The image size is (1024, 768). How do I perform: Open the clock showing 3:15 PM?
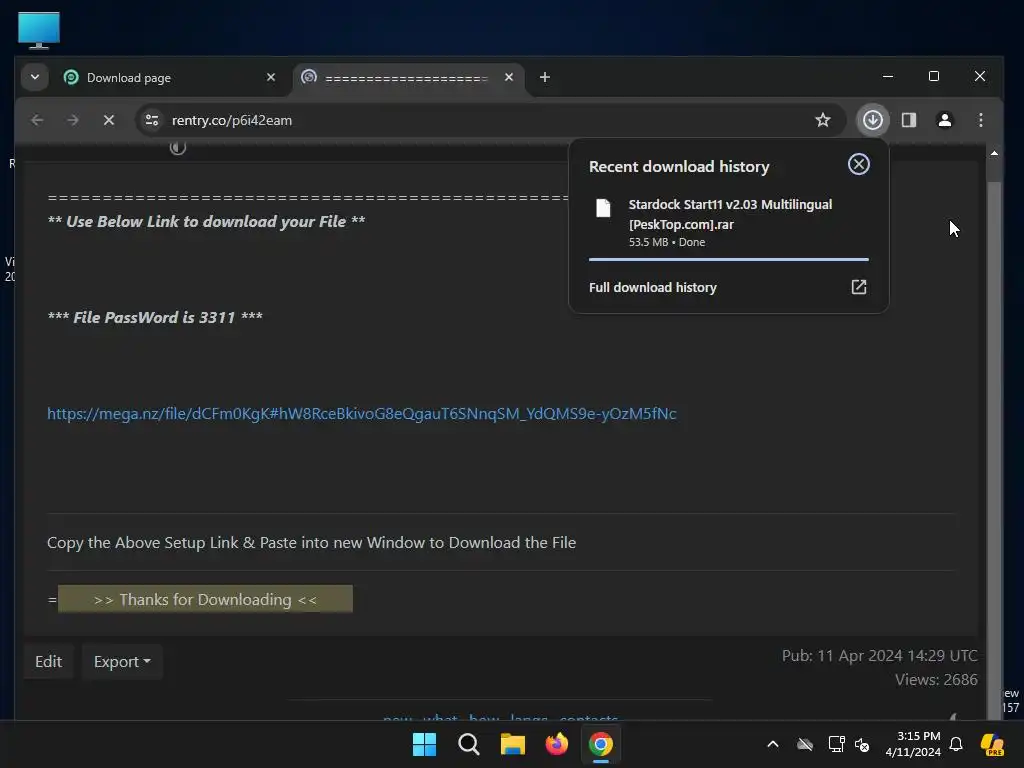[913, 744]
